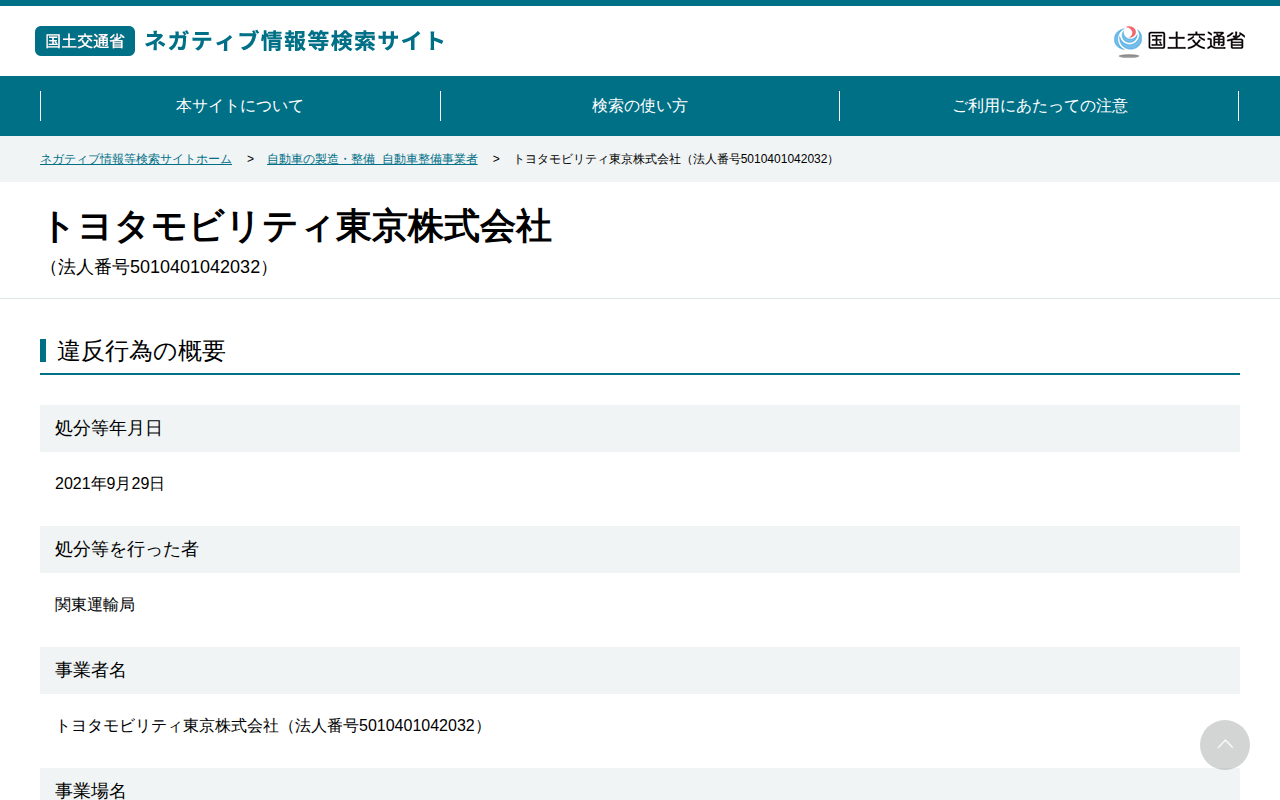
Task: Open 自動車の製造・整備 自動車整備事業者 breadcrumb link
Action: point(372,159)
